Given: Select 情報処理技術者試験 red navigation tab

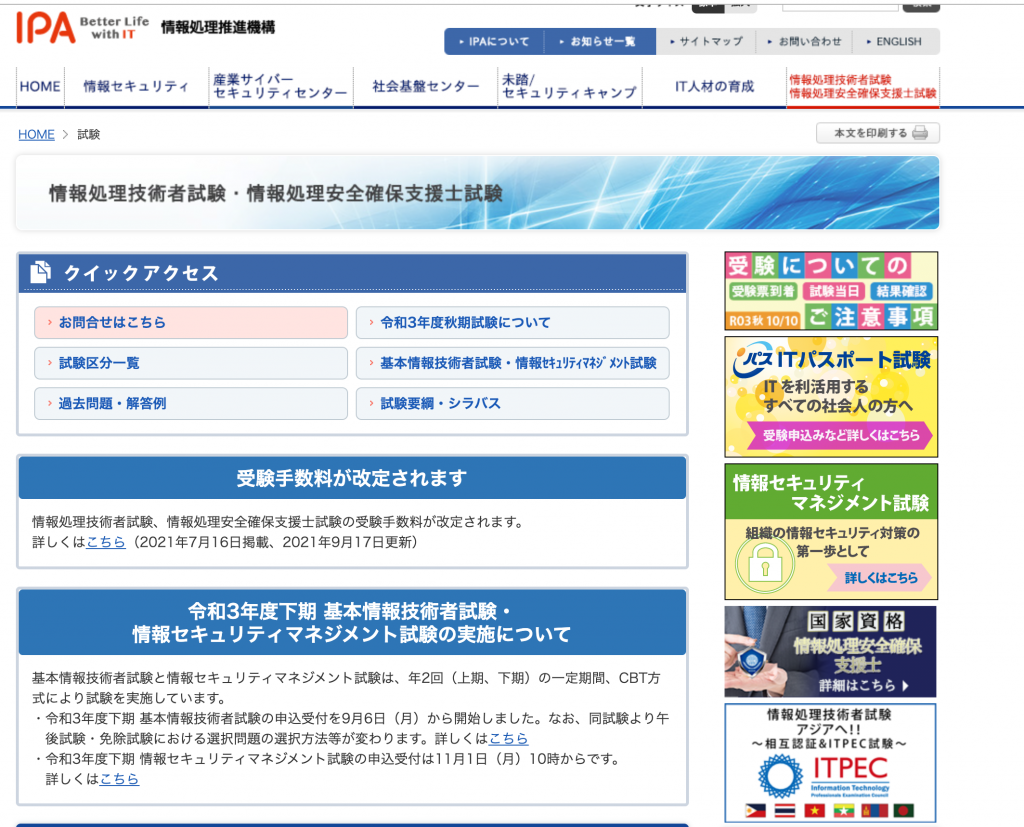Looking at the screenshot, I should click(863, 86).
